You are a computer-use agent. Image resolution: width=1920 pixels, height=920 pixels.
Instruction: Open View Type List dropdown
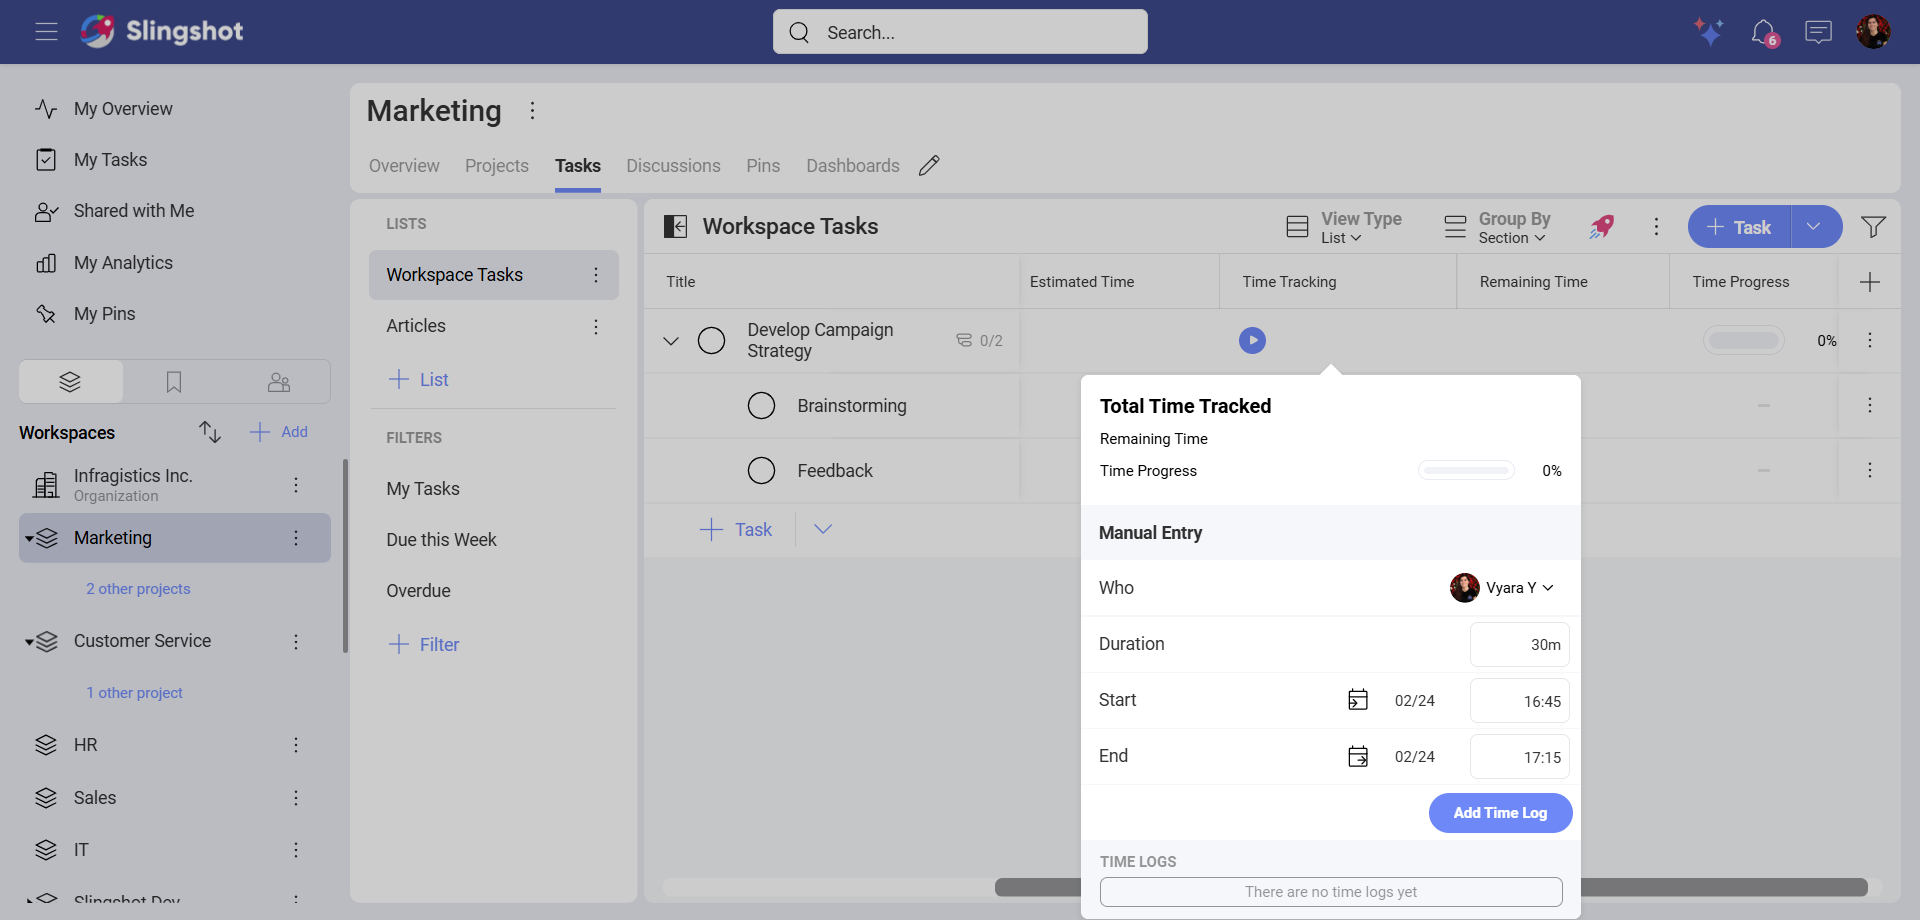pyautogui.click(x=1344, y=227)
